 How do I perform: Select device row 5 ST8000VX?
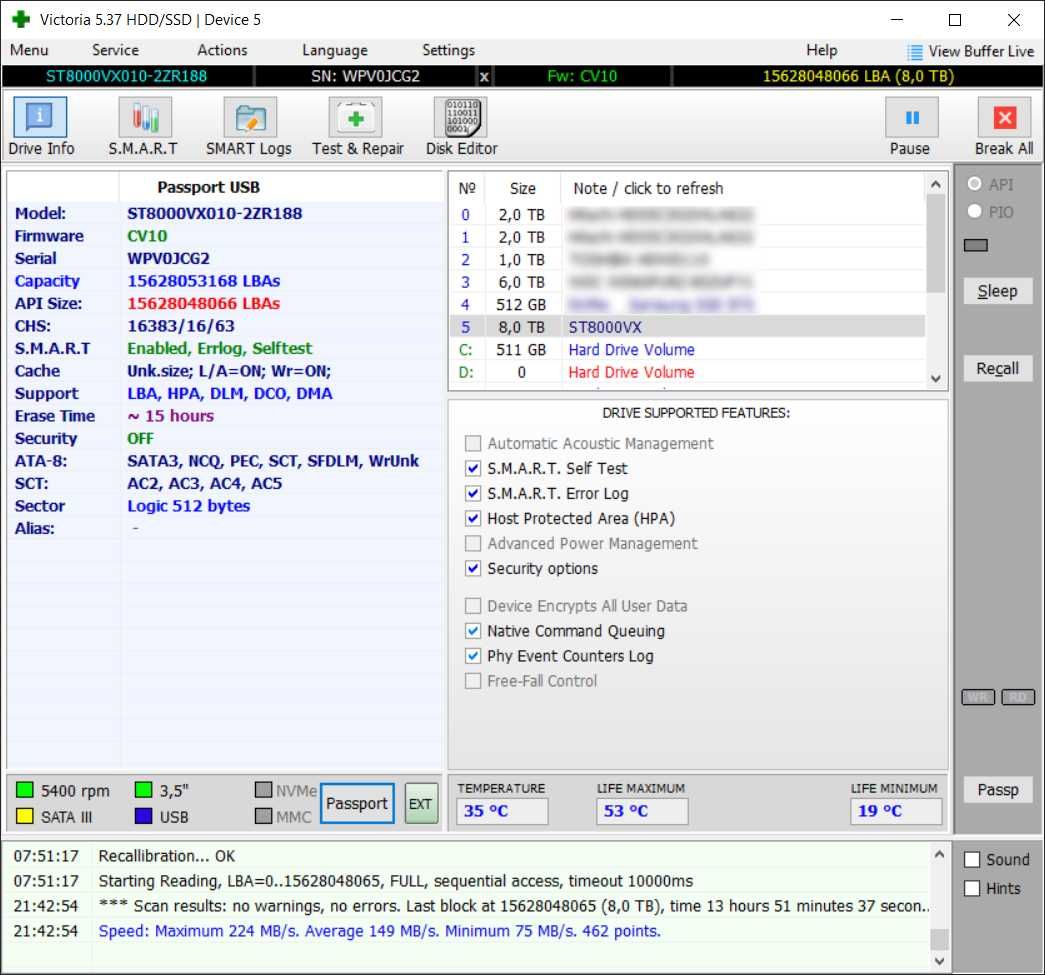pyautogui.click(x=688, y=327)
